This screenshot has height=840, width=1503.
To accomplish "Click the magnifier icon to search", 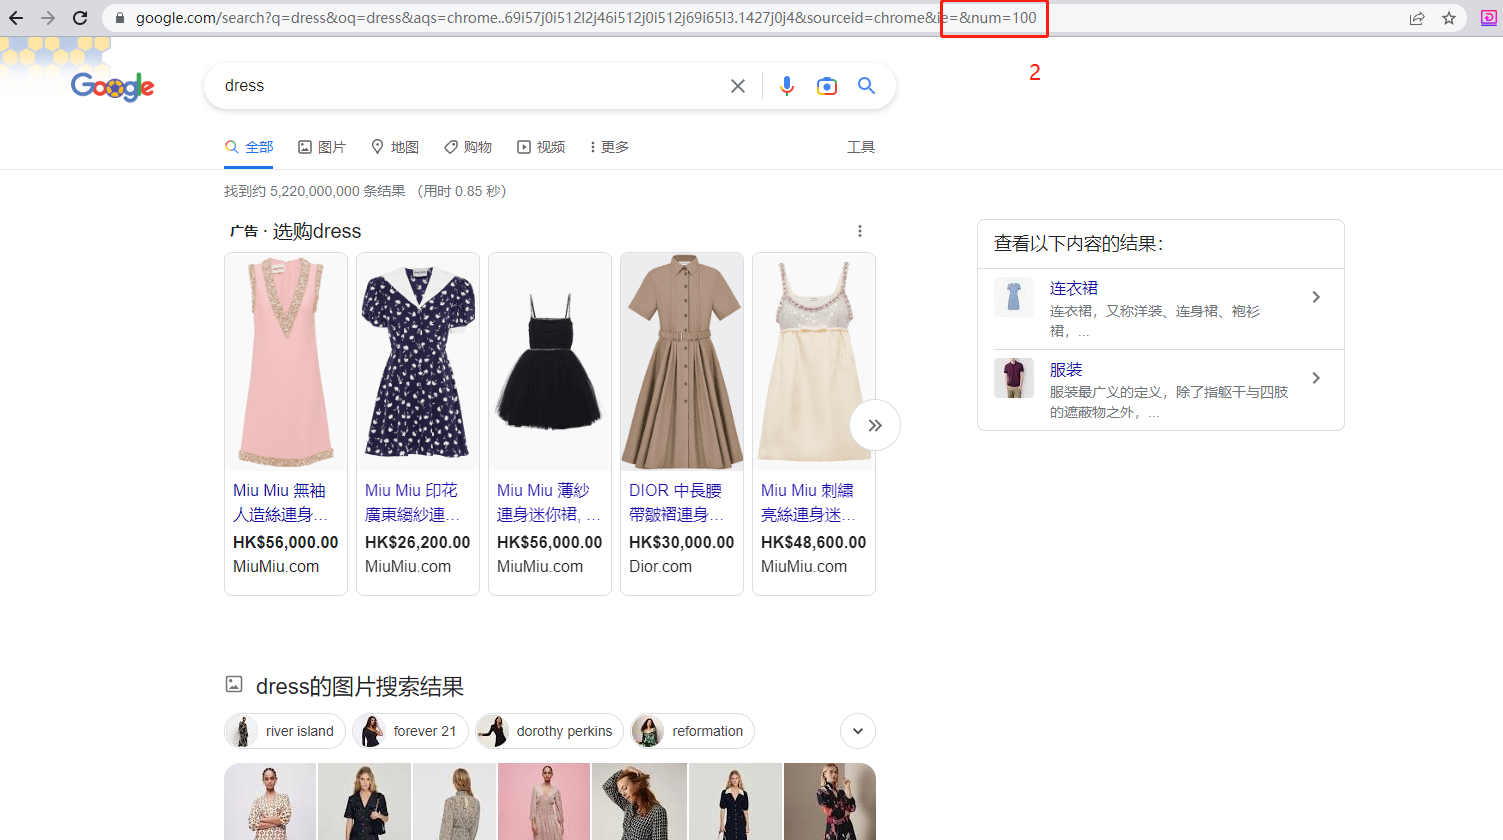I will pos(866,86).
